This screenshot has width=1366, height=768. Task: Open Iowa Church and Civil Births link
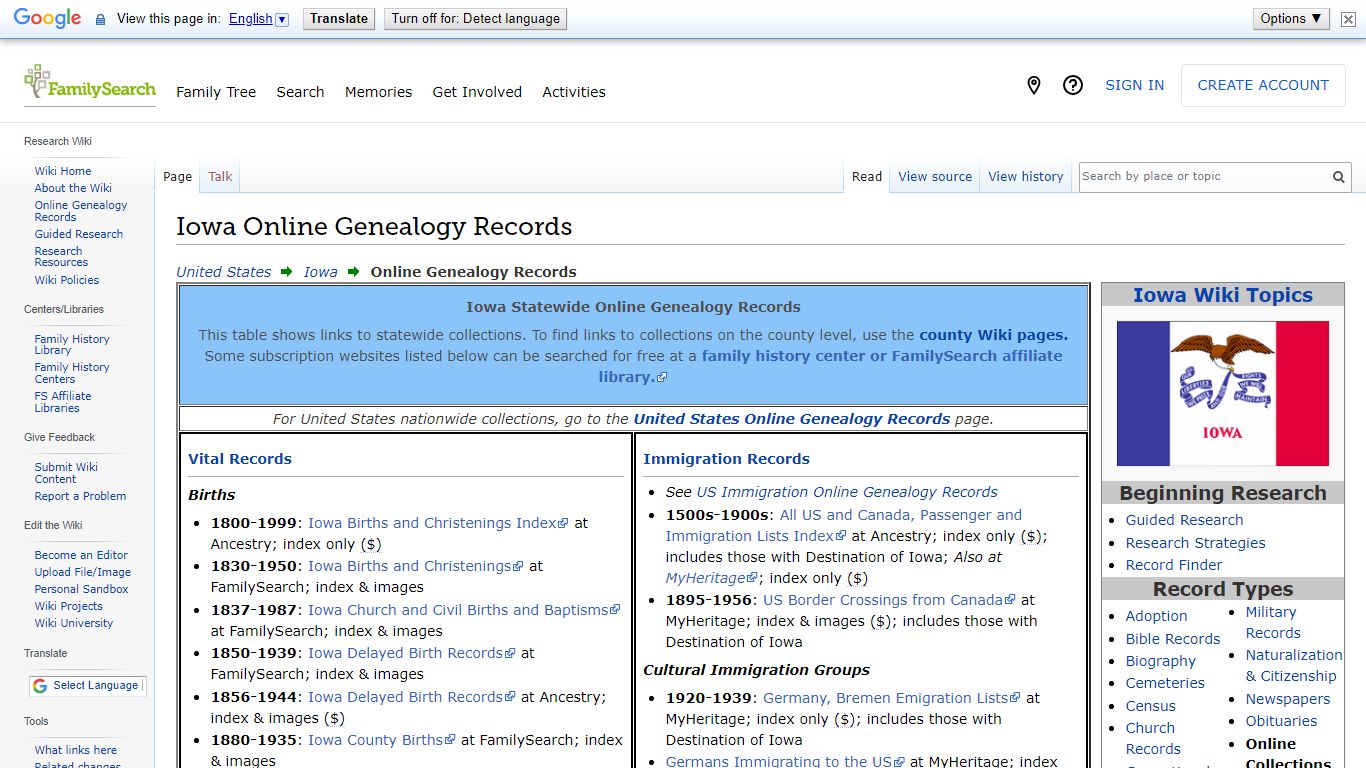[464, 610]
